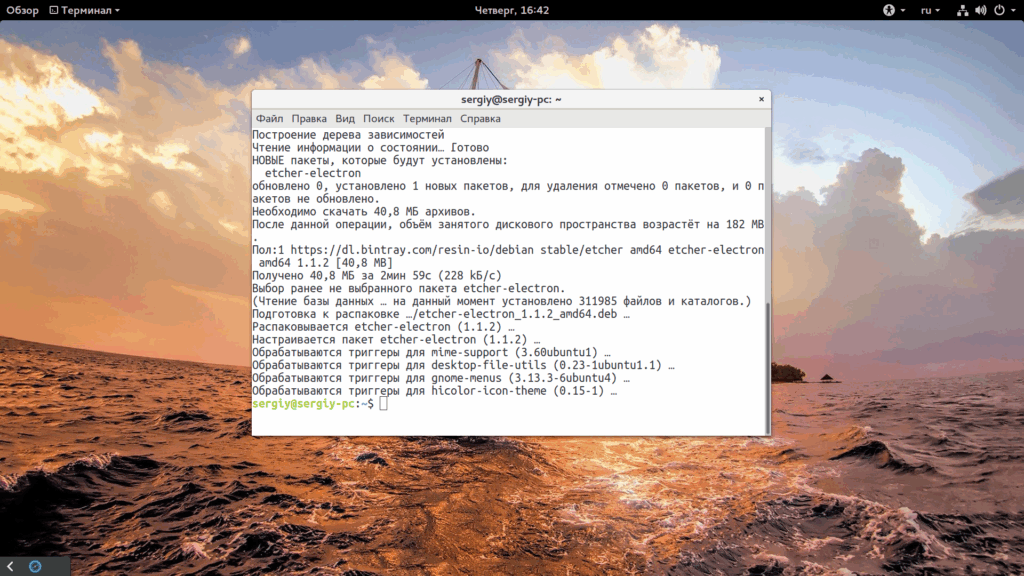Click the line 'Настраивается пакет etcher-electron (1.1.2)'

pos(396,340)
